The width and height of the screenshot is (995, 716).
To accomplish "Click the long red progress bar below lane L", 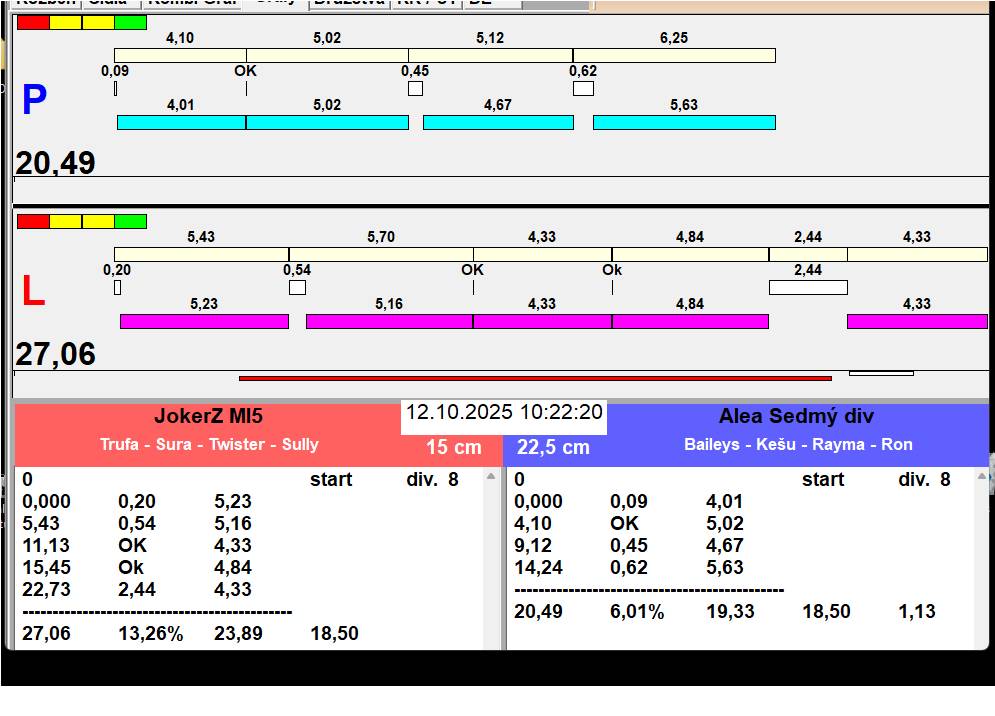I will tap(535, 378).
